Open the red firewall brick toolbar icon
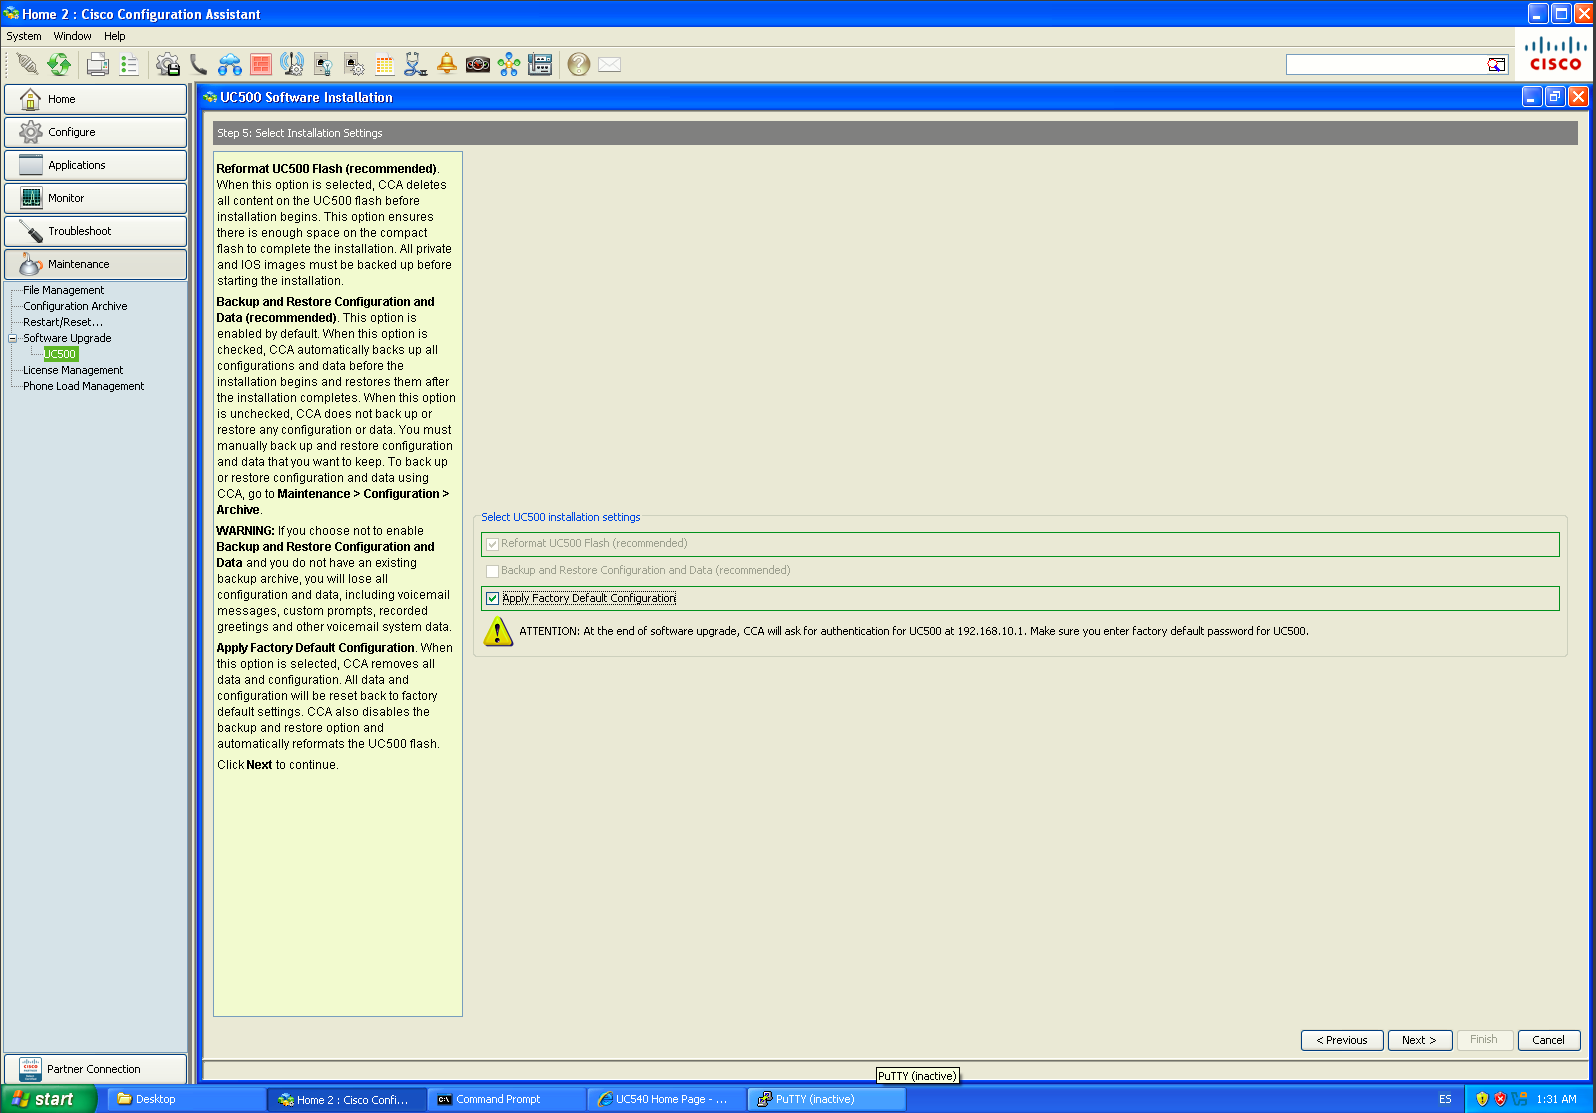The image size is (1596, 1113). point(261,64)
